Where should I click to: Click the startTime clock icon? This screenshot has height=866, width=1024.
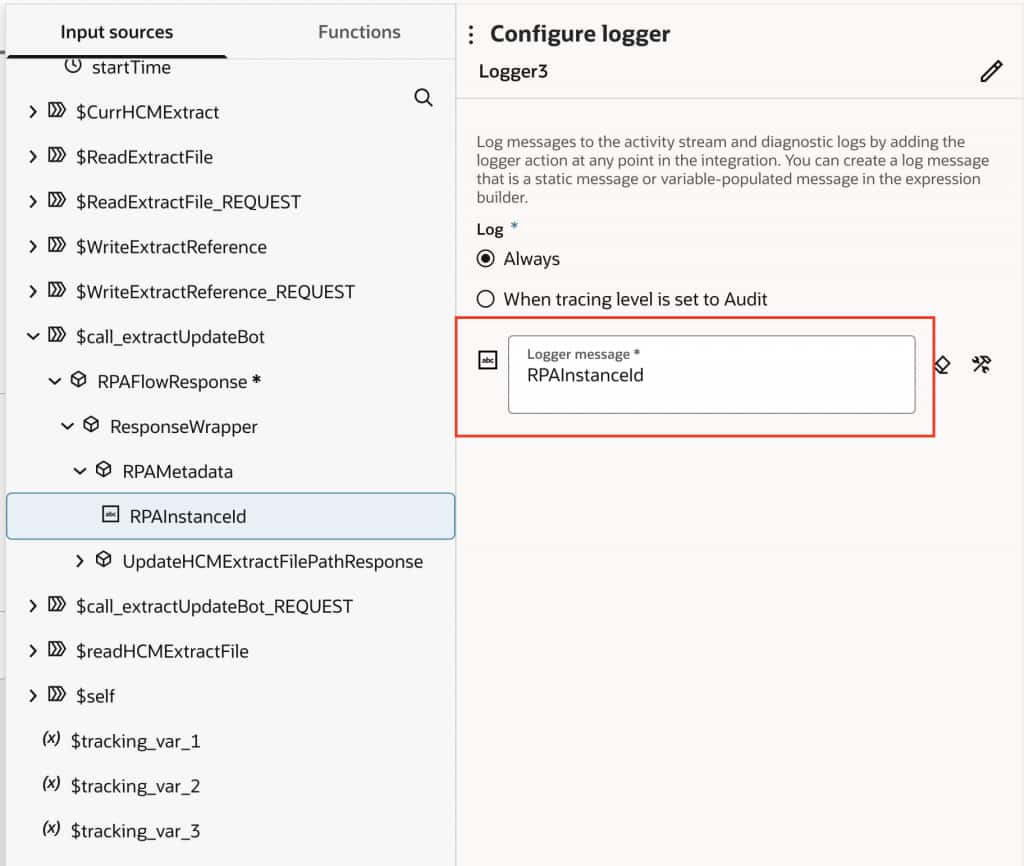tap(73, 67)
